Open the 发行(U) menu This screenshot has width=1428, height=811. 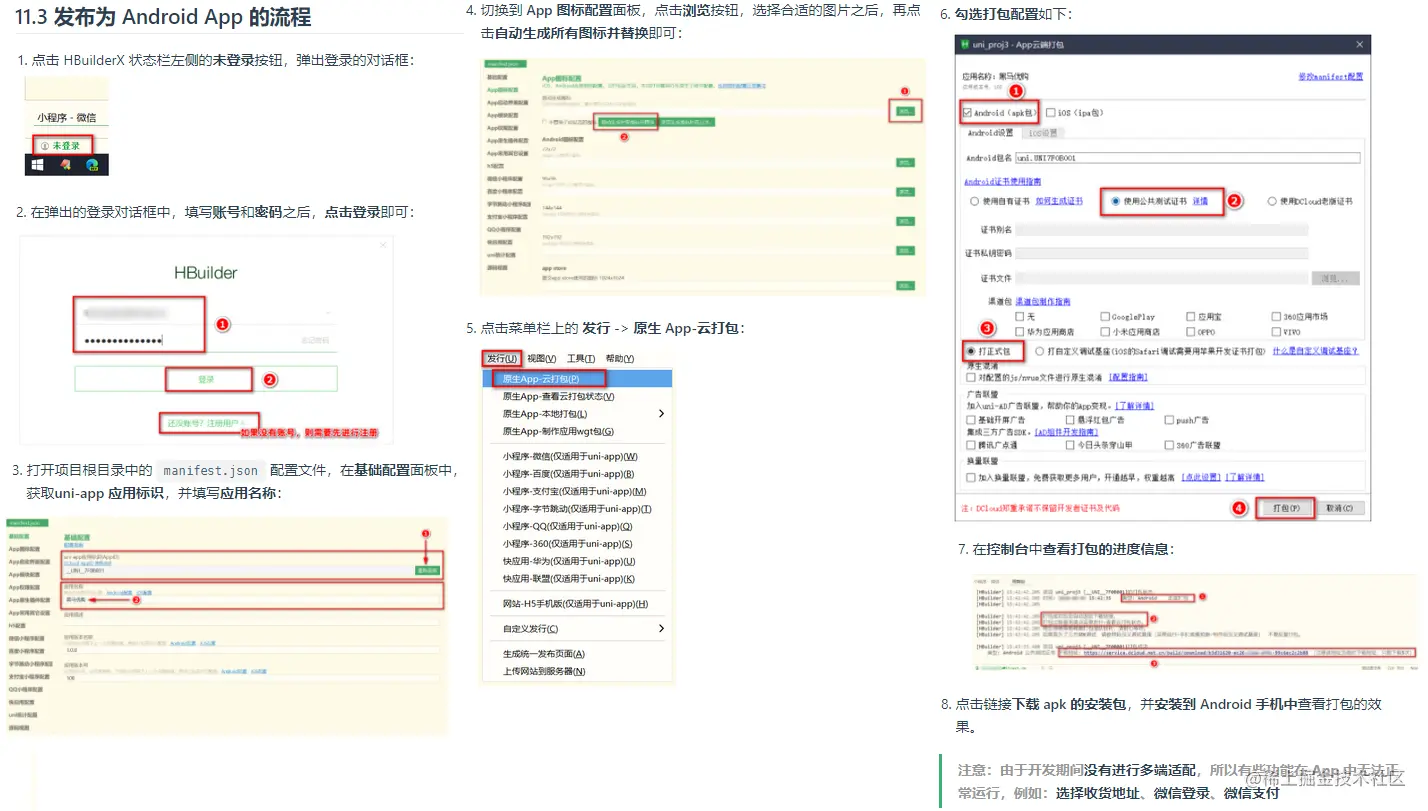(x=502, y=358)
